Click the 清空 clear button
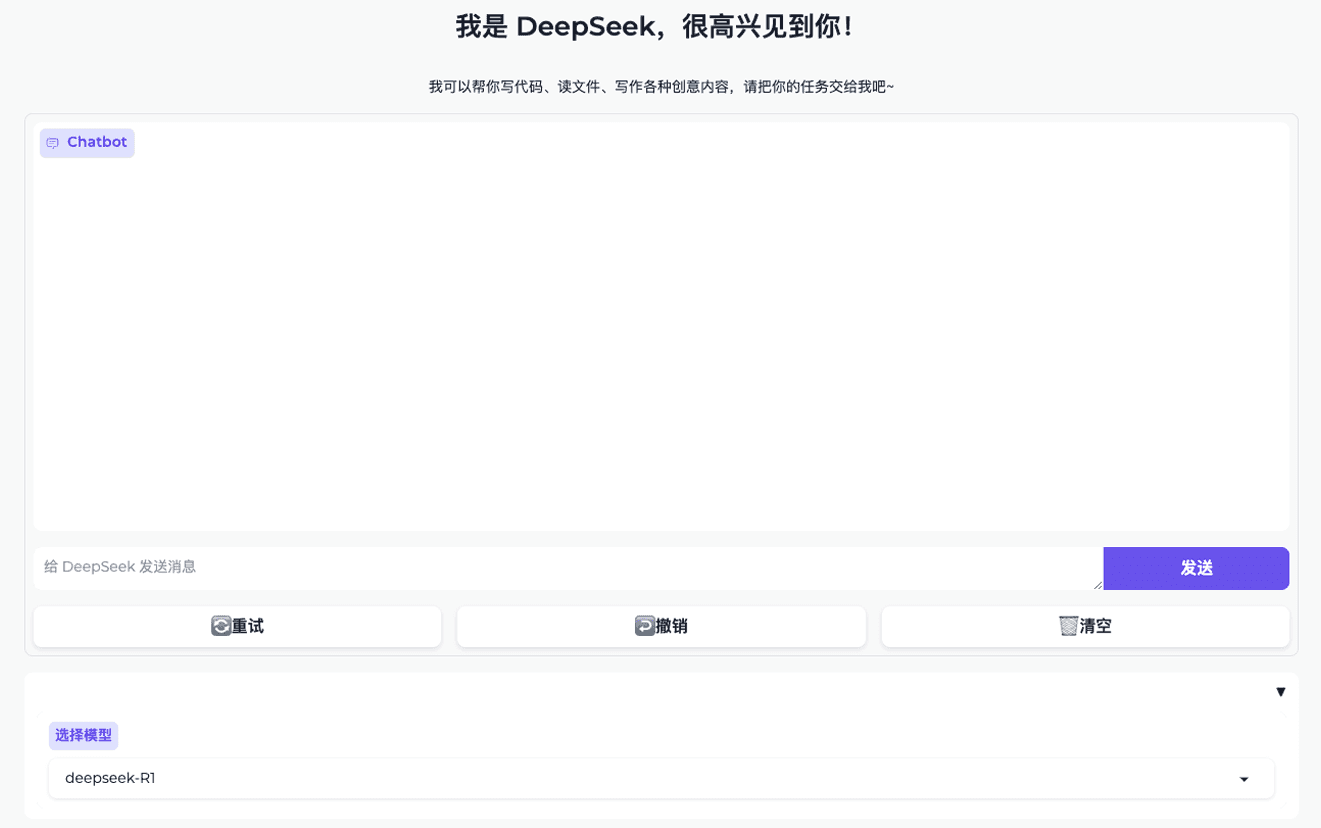This screenshot has height=828, width=1321. click(x=1085, y=627)
